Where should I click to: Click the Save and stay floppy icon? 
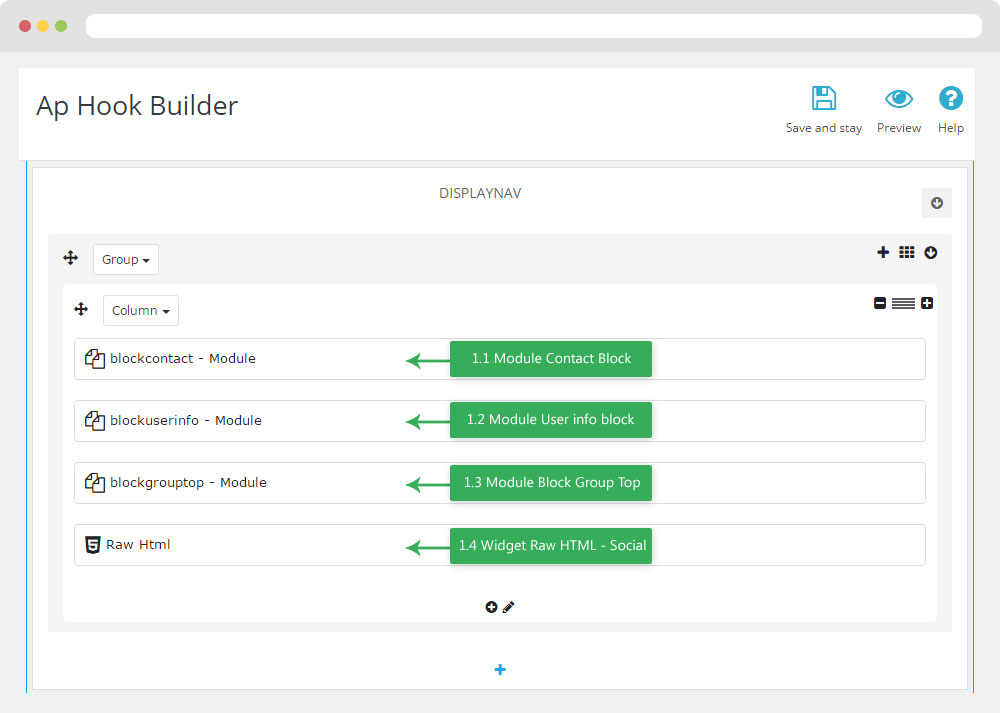[823, 99]
